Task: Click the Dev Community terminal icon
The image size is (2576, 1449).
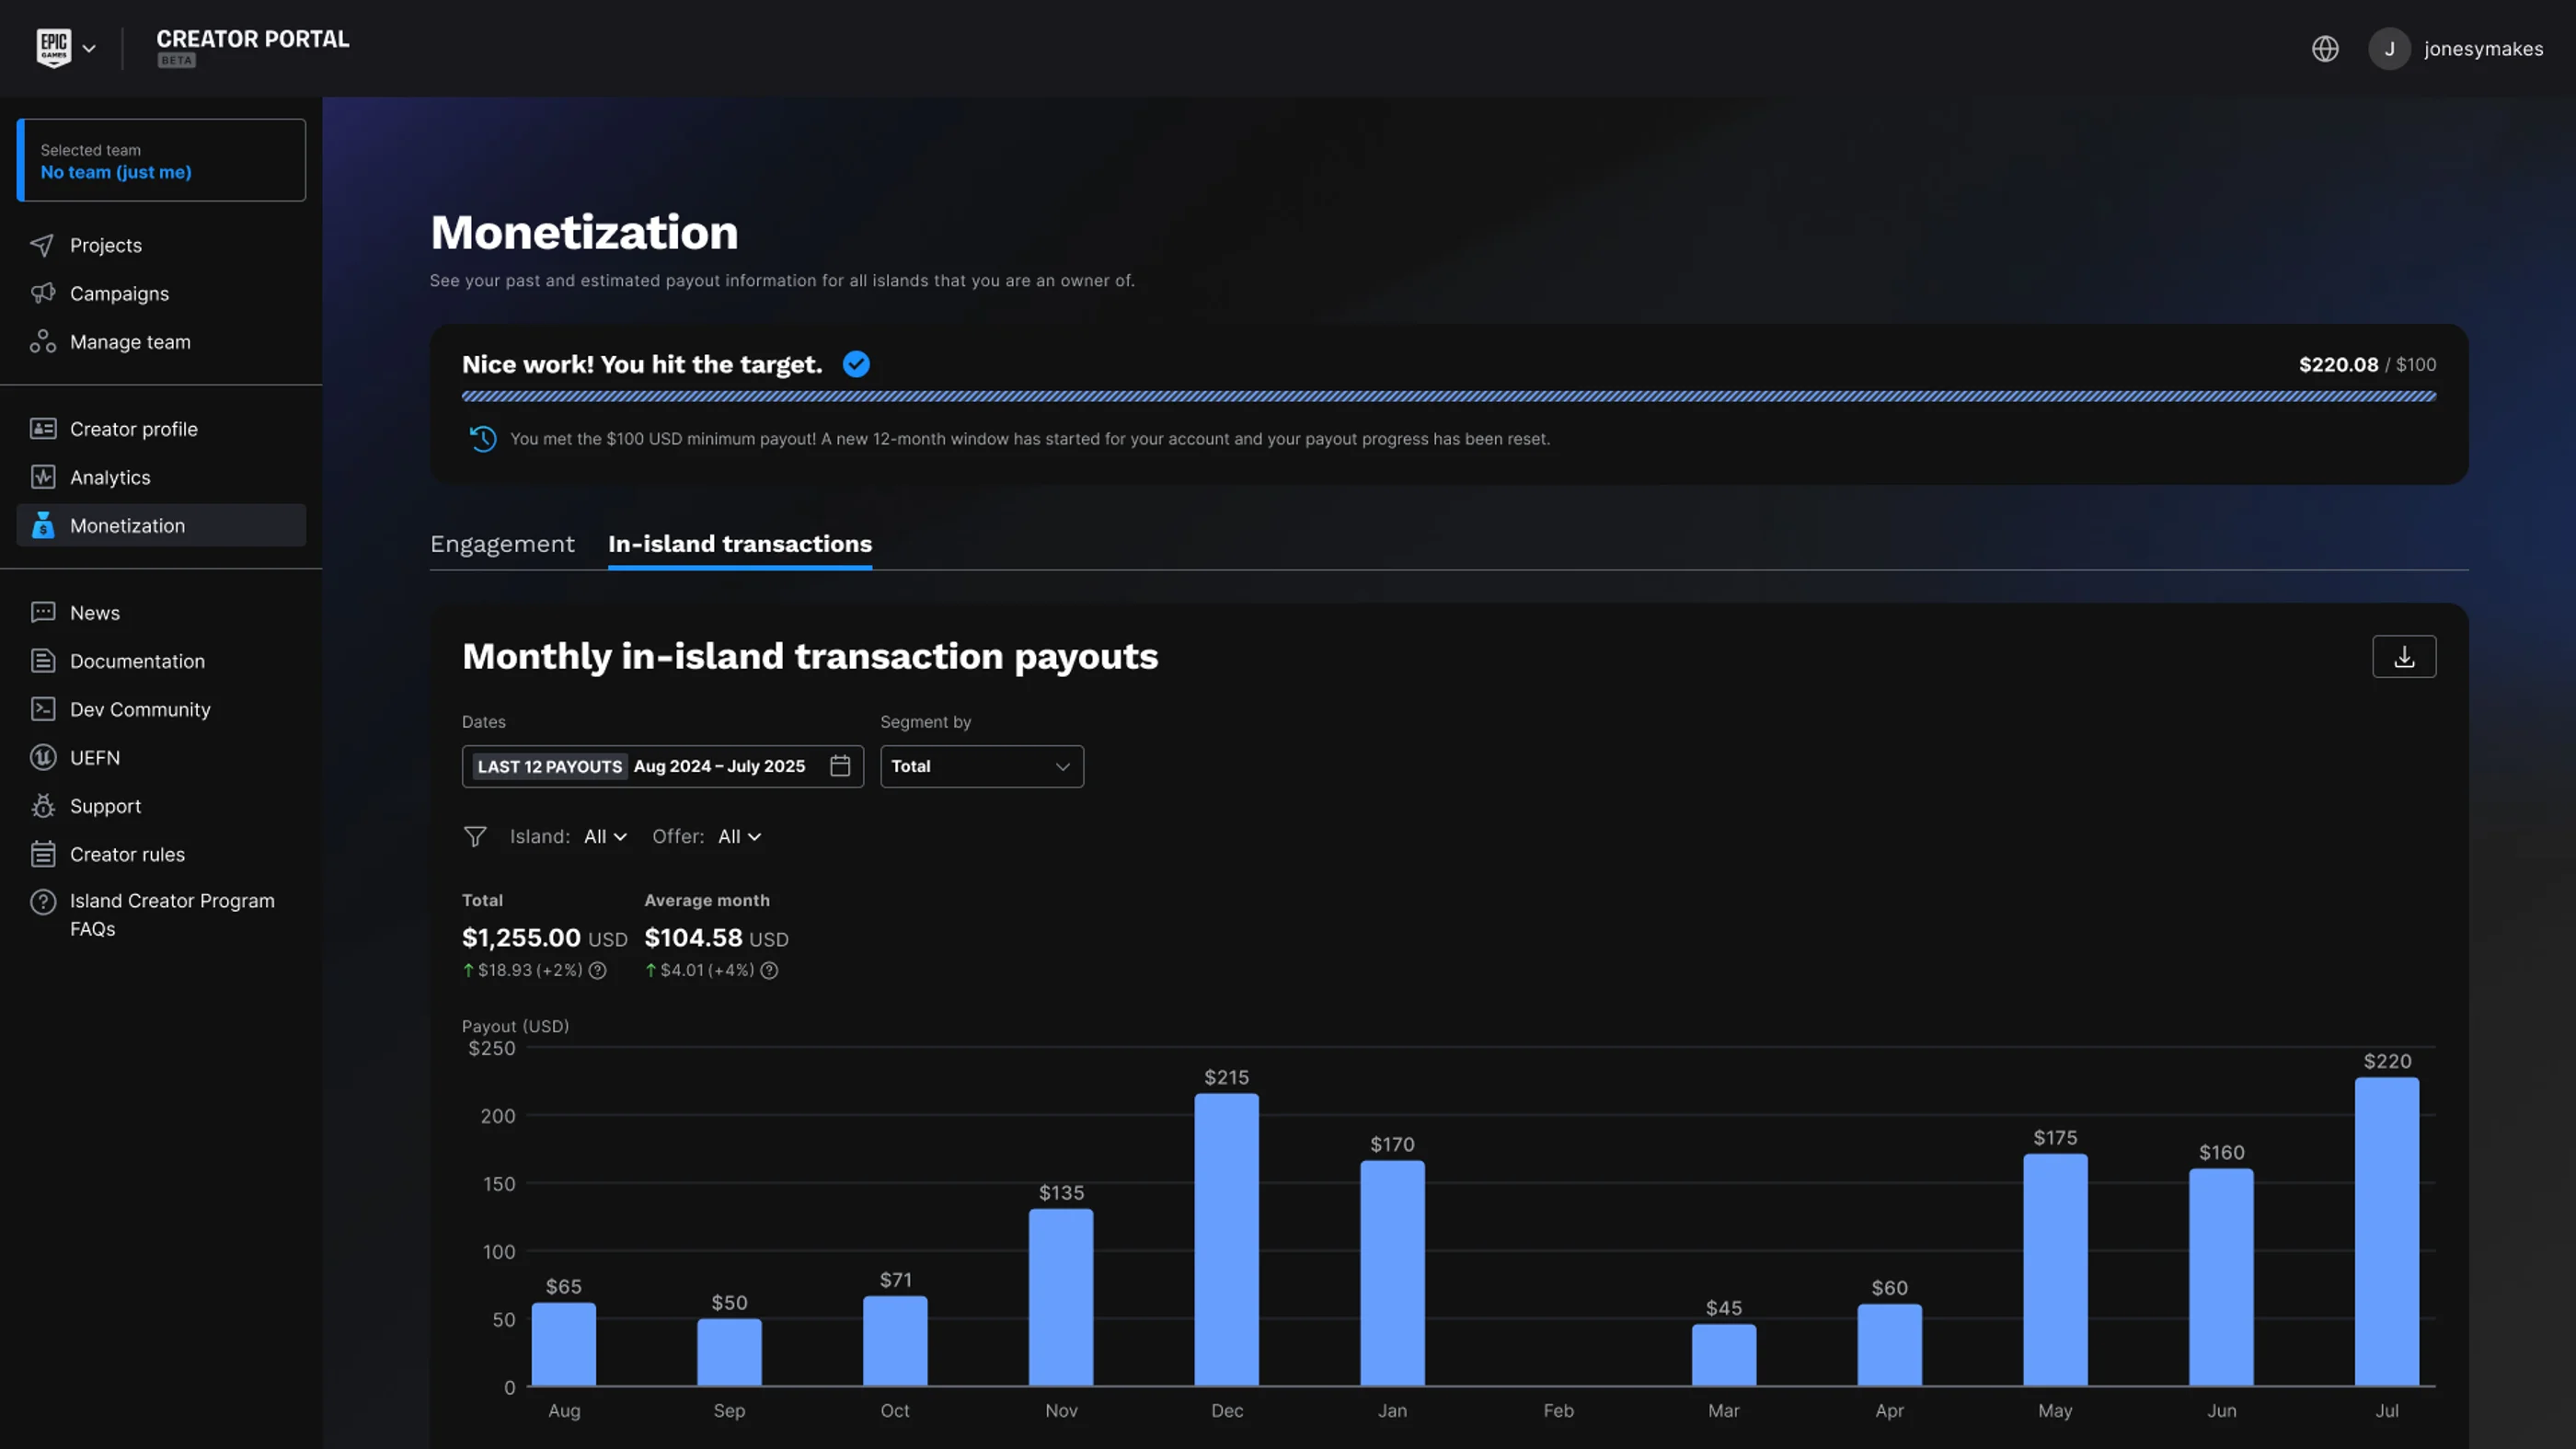Action: point(42,709)
